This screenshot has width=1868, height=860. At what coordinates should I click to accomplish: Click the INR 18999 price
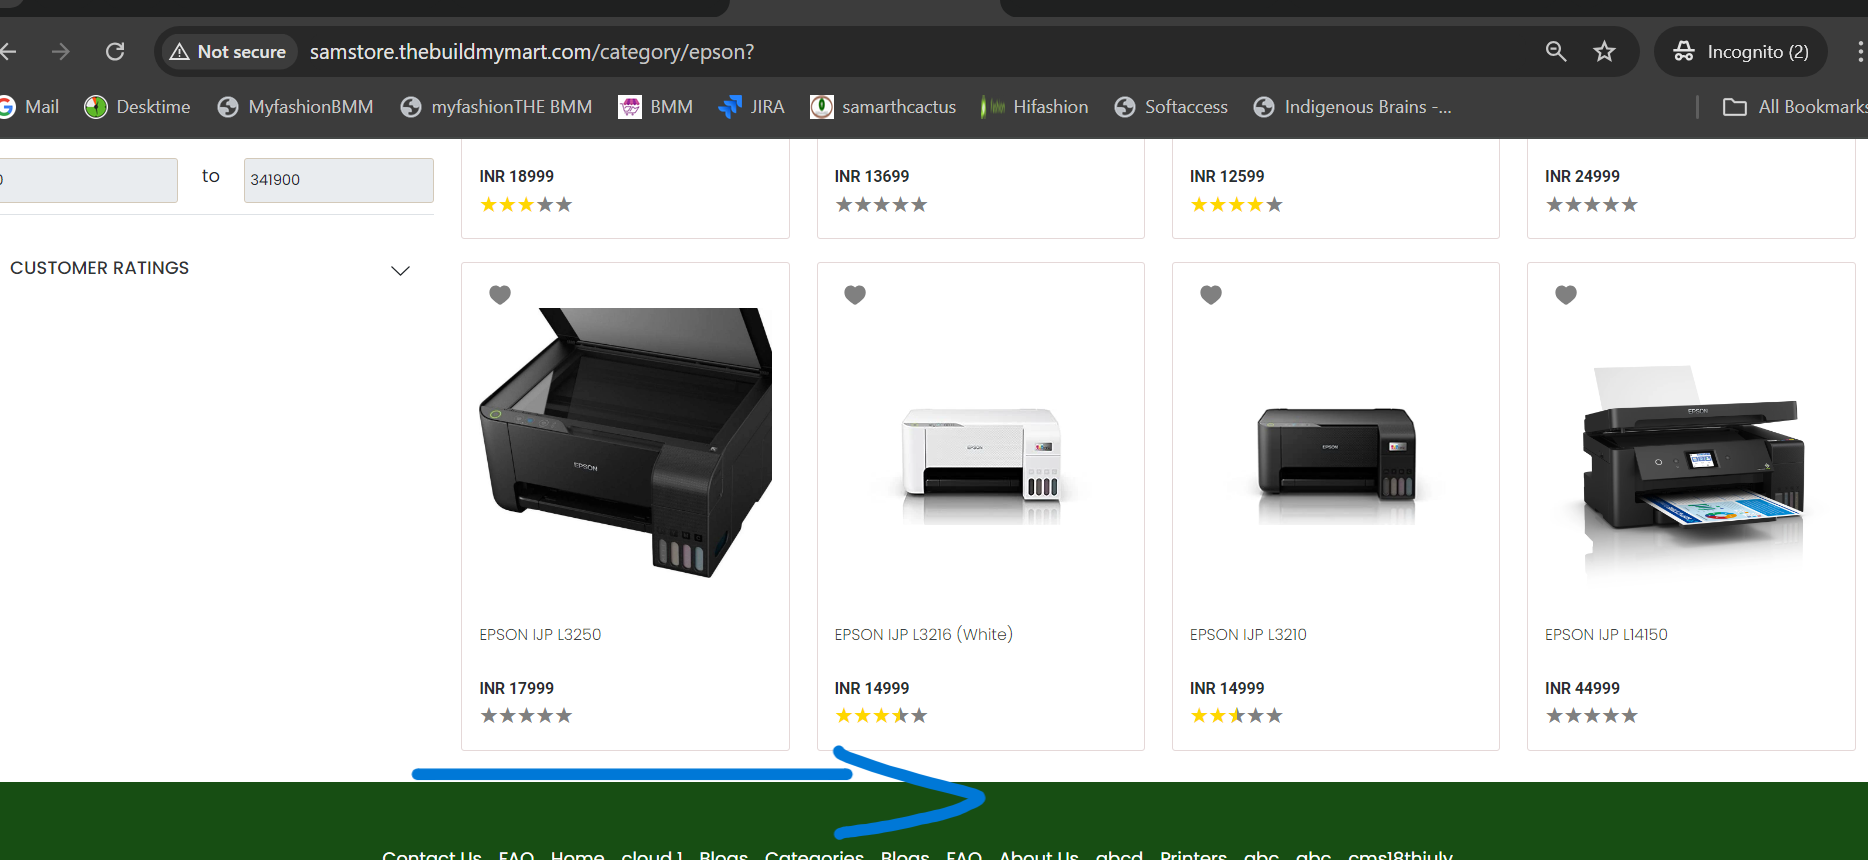pos(517,176)
